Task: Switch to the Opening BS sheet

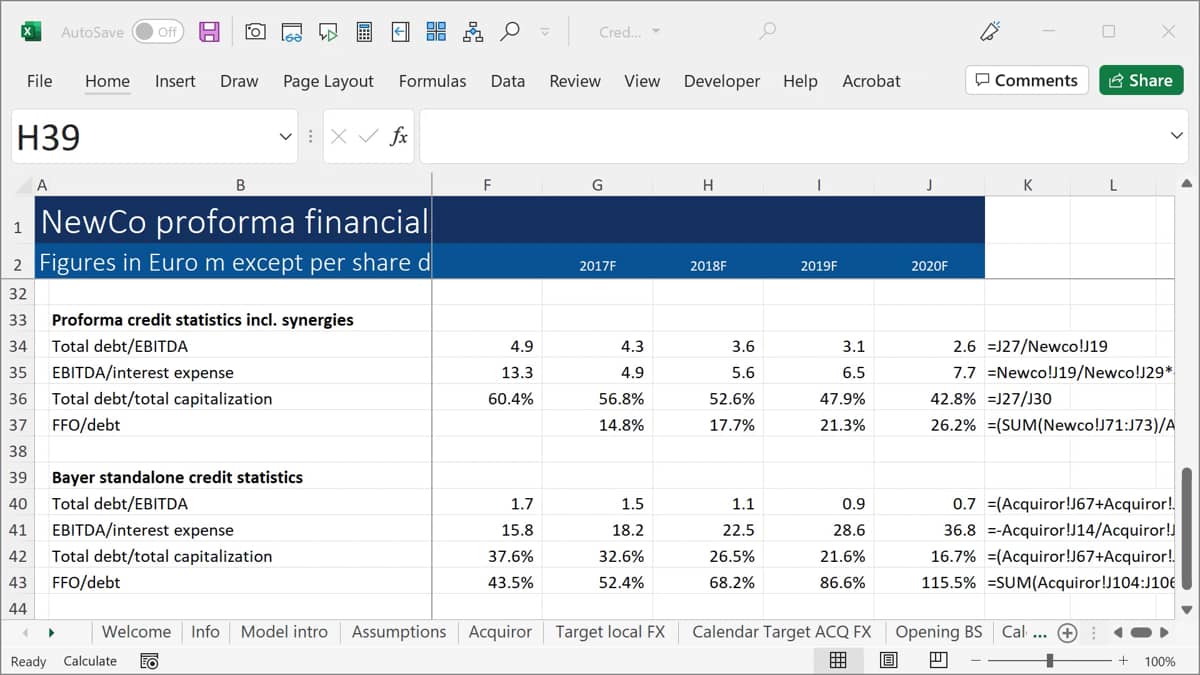Action: pyautogui.click(x=939, y=632)
